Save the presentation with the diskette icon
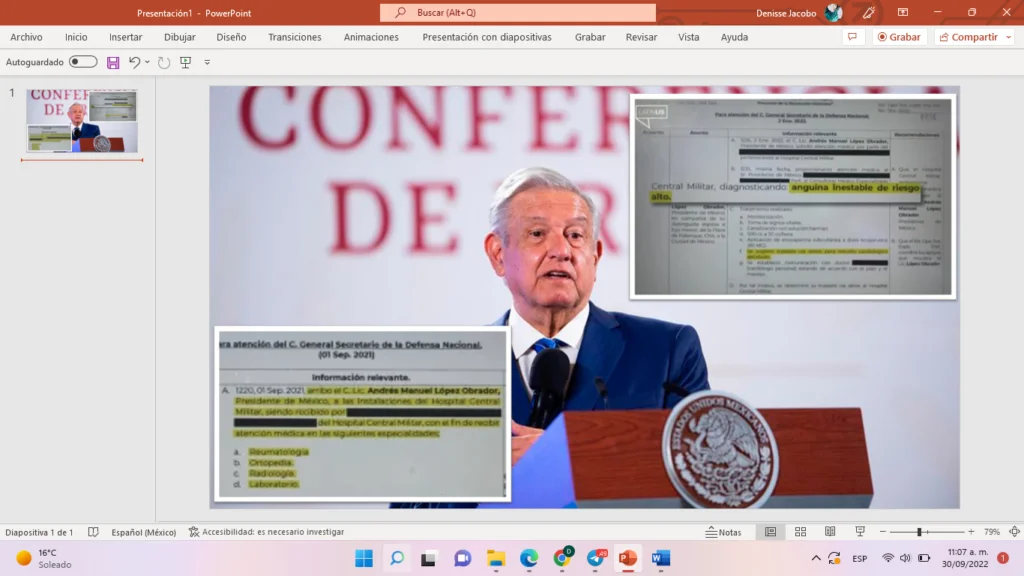The height and width of the screenshot is (576, 1024). point(113,63)
